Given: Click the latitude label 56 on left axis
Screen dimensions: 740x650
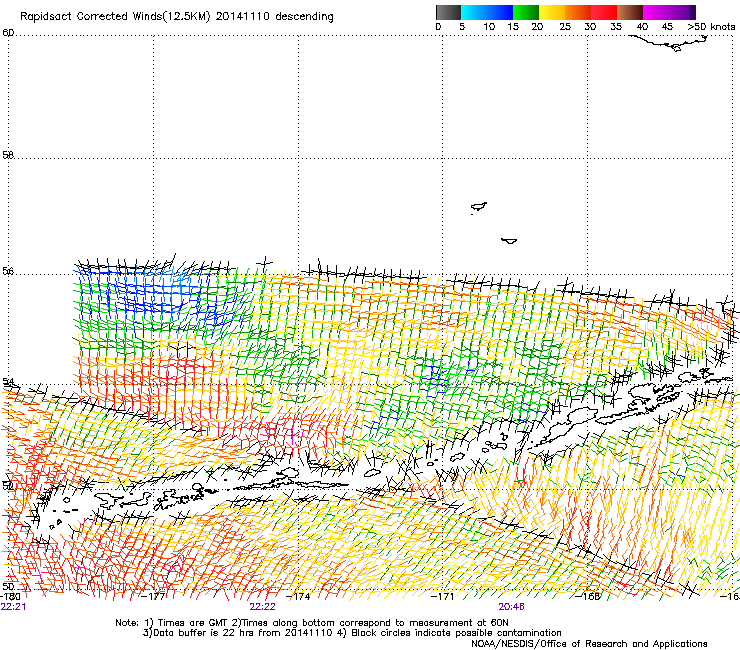Looking at the screenshot, I should coord(8,271).
